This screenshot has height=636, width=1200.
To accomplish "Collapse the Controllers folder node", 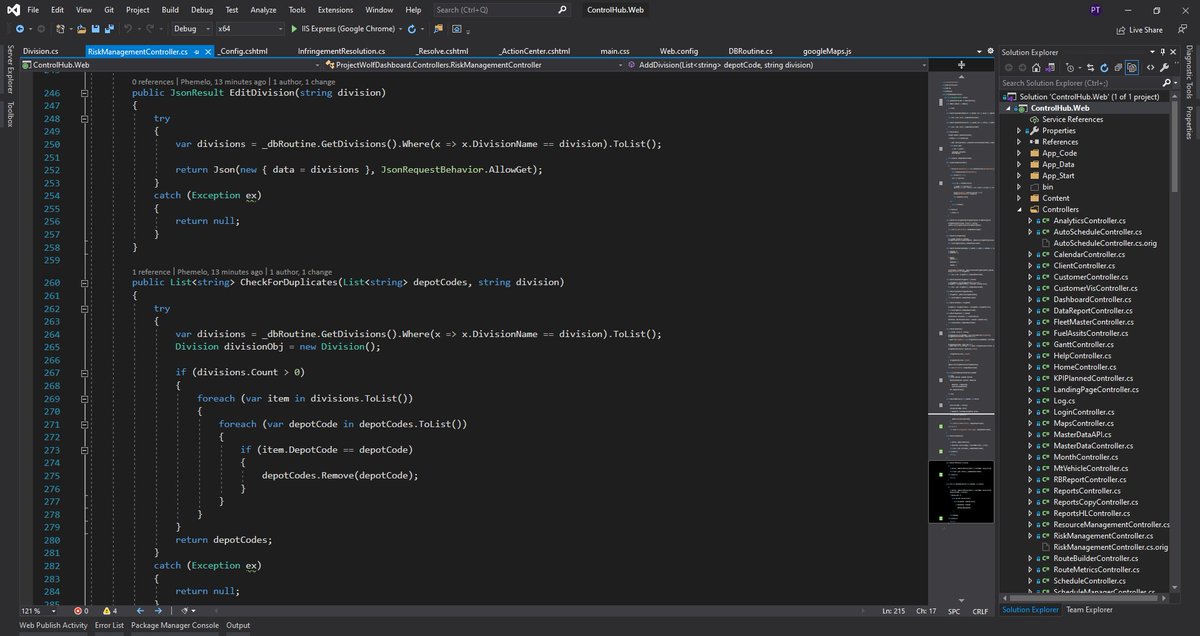I will pyautogui.click(x=1019, y=209).
